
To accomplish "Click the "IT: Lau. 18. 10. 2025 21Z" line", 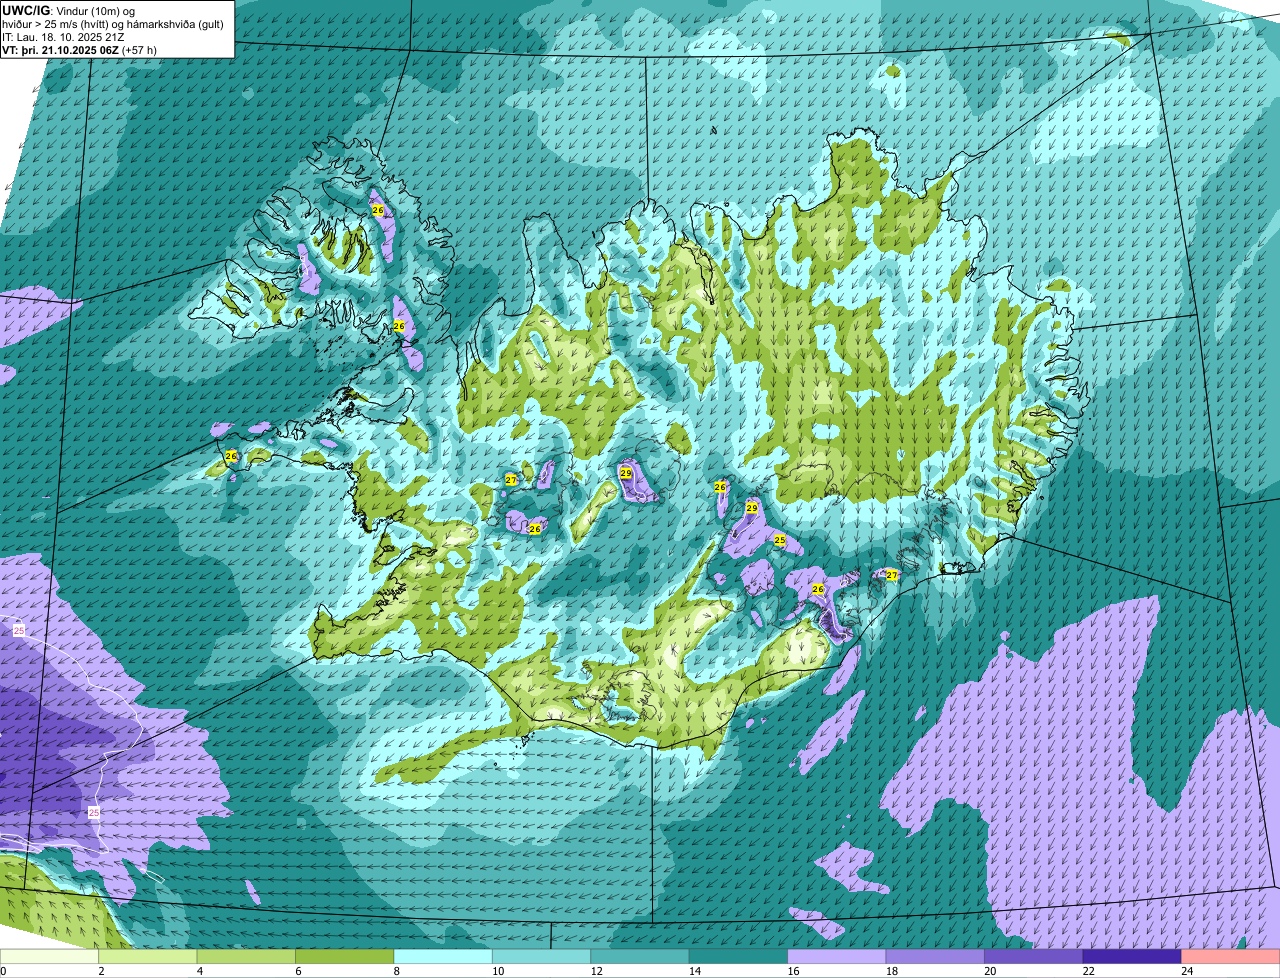I will (x=63, y=37).
